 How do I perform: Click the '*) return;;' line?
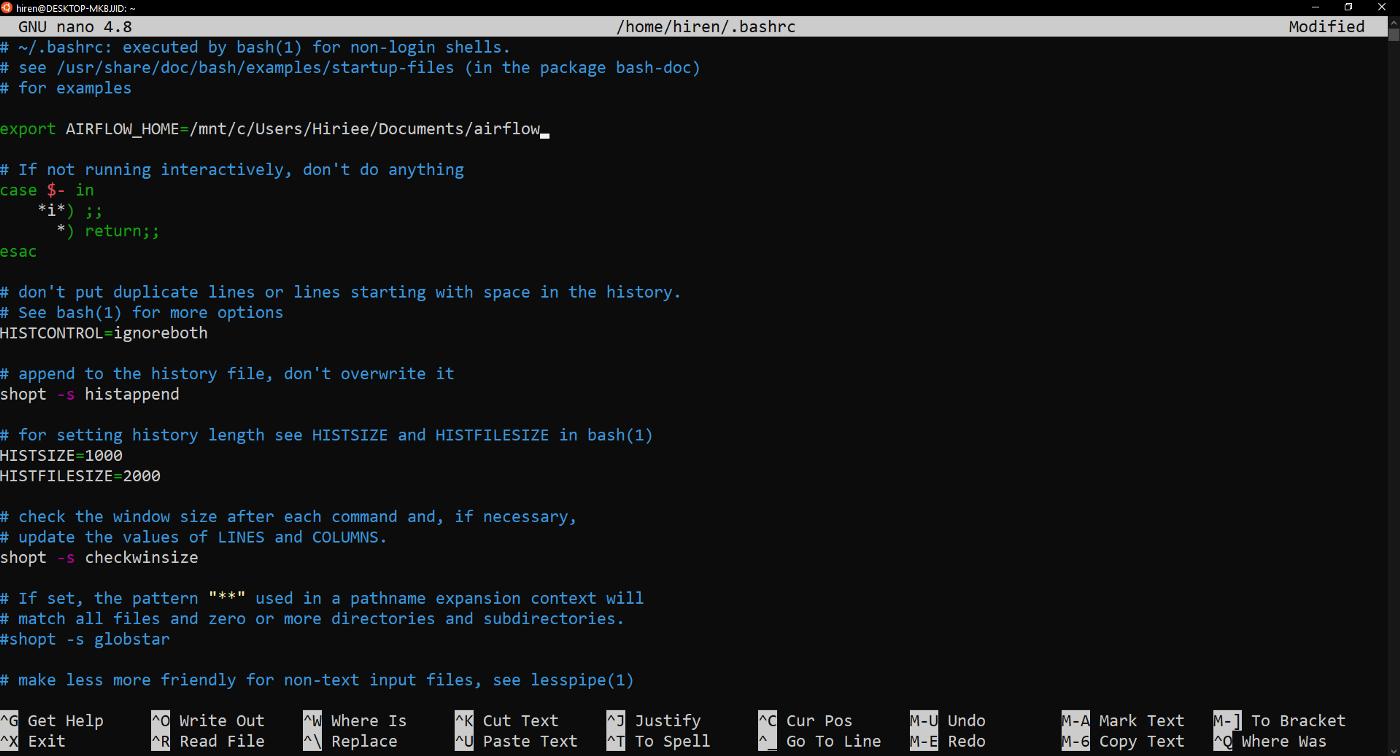108,231
